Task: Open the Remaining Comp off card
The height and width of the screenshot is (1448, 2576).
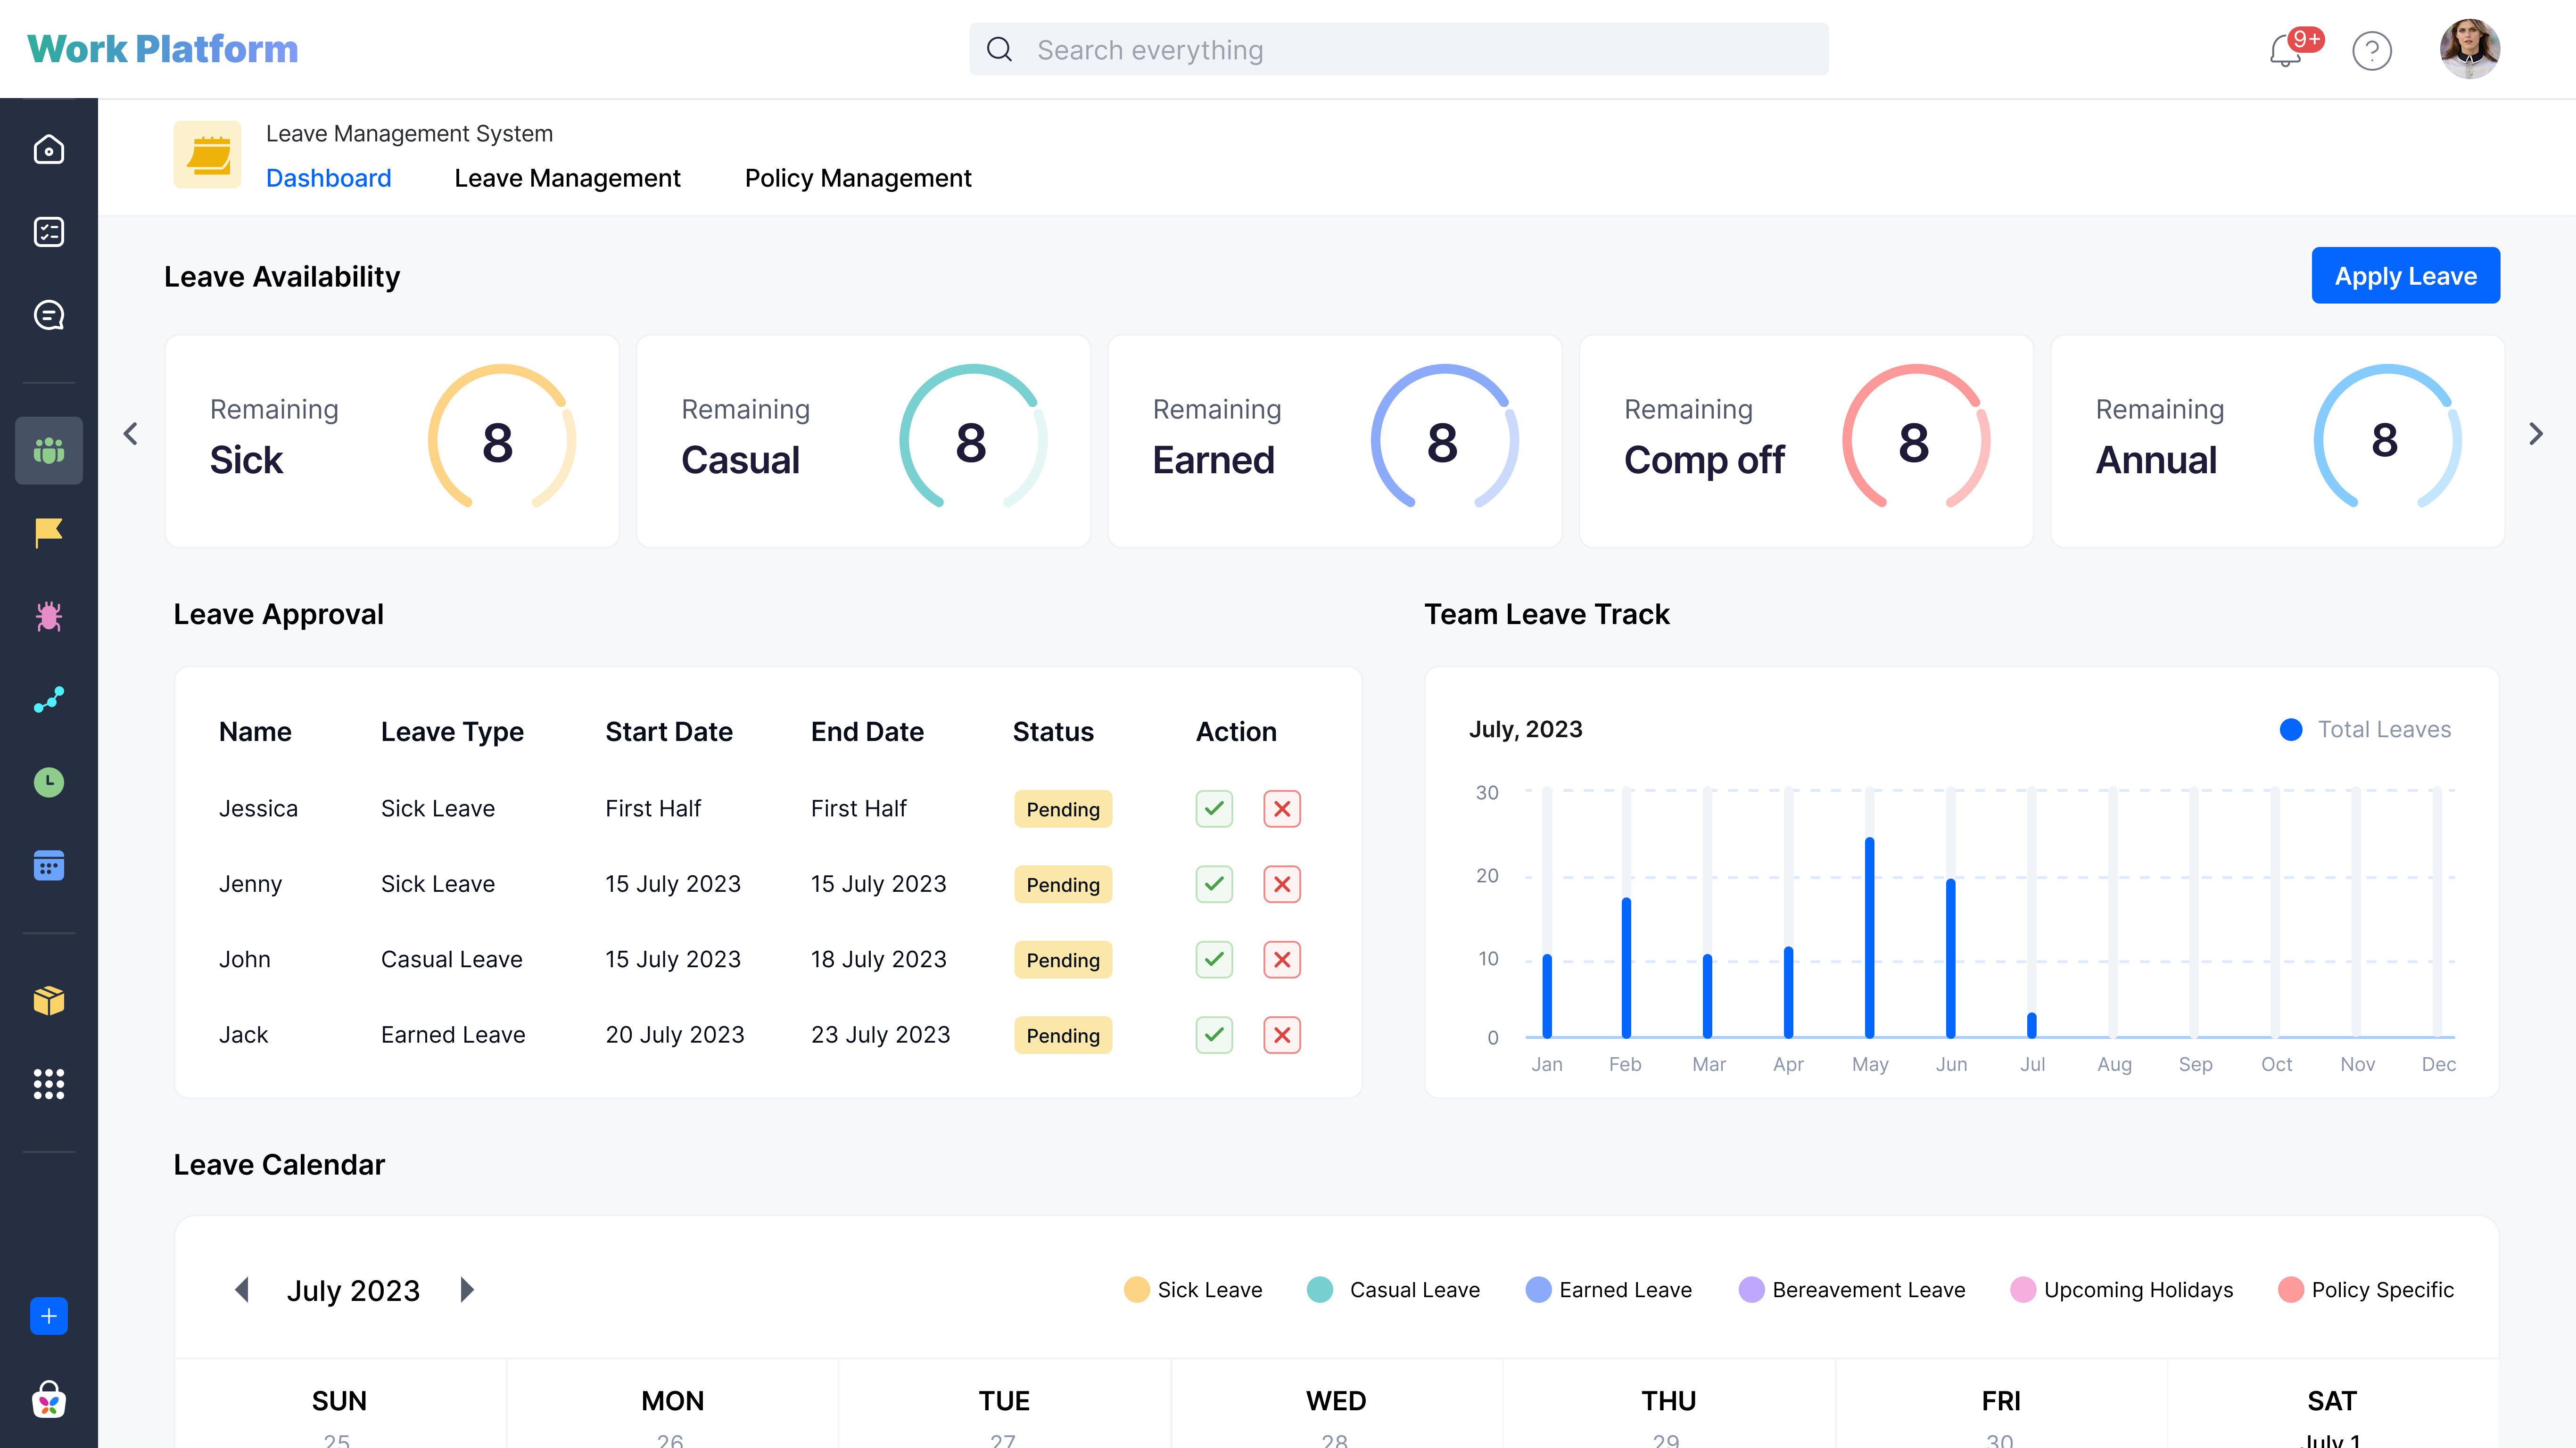Action: click(x=1806, y=441)
